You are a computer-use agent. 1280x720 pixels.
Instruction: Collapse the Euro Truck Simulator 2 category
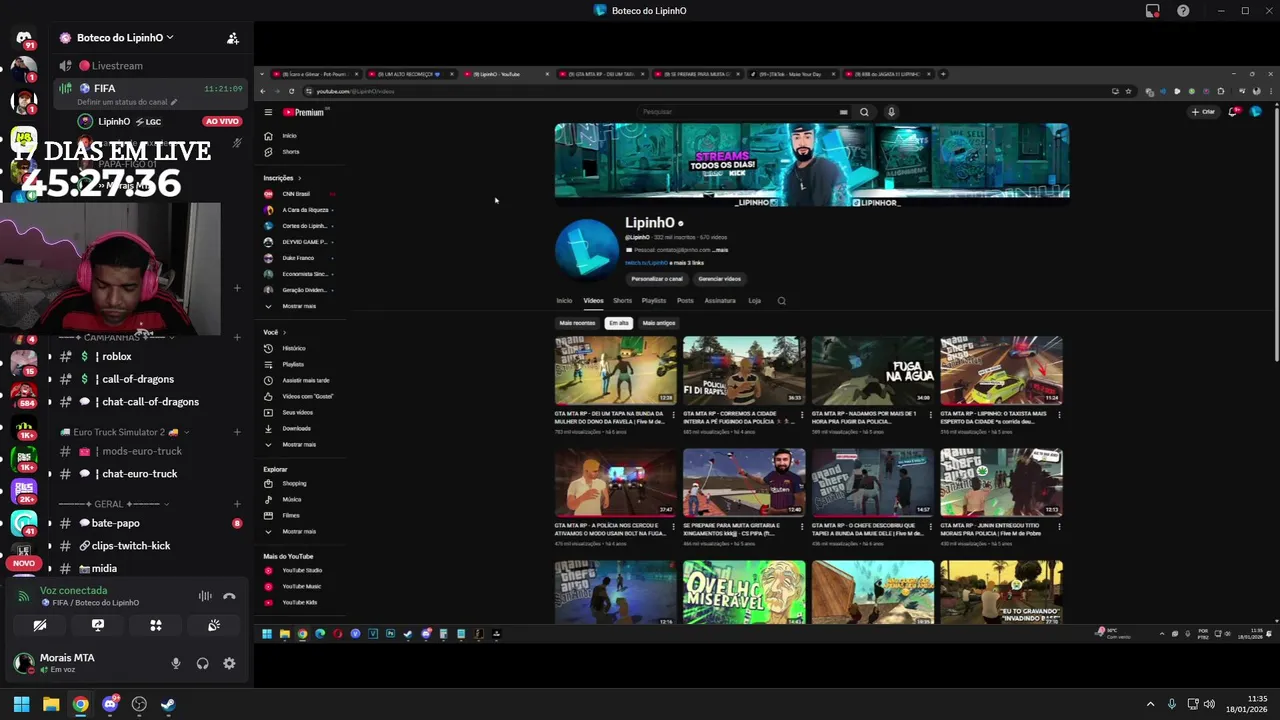pos(125,432)
